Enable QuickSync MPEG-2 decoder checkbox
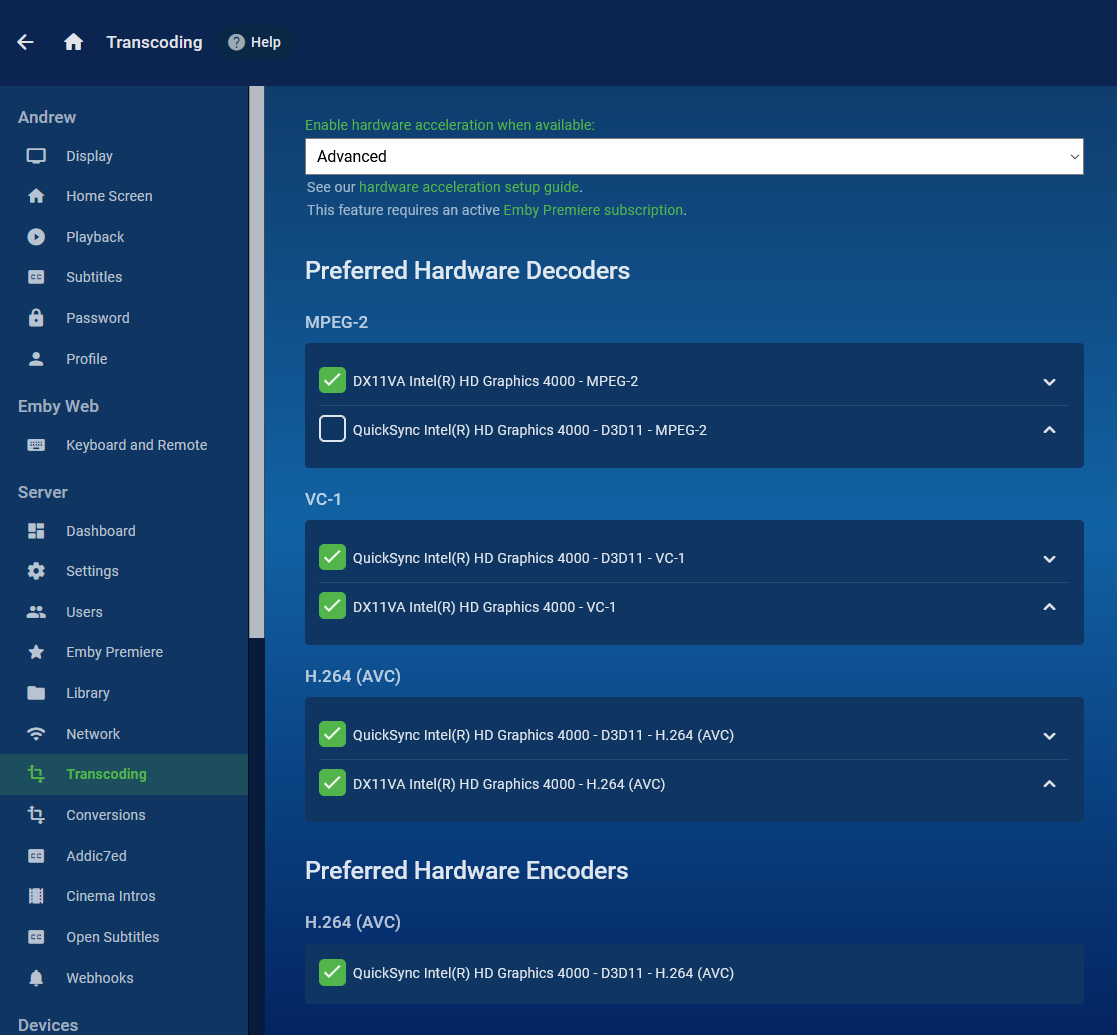This screenshot has width=1117, height=1035. tap(332, 429)
